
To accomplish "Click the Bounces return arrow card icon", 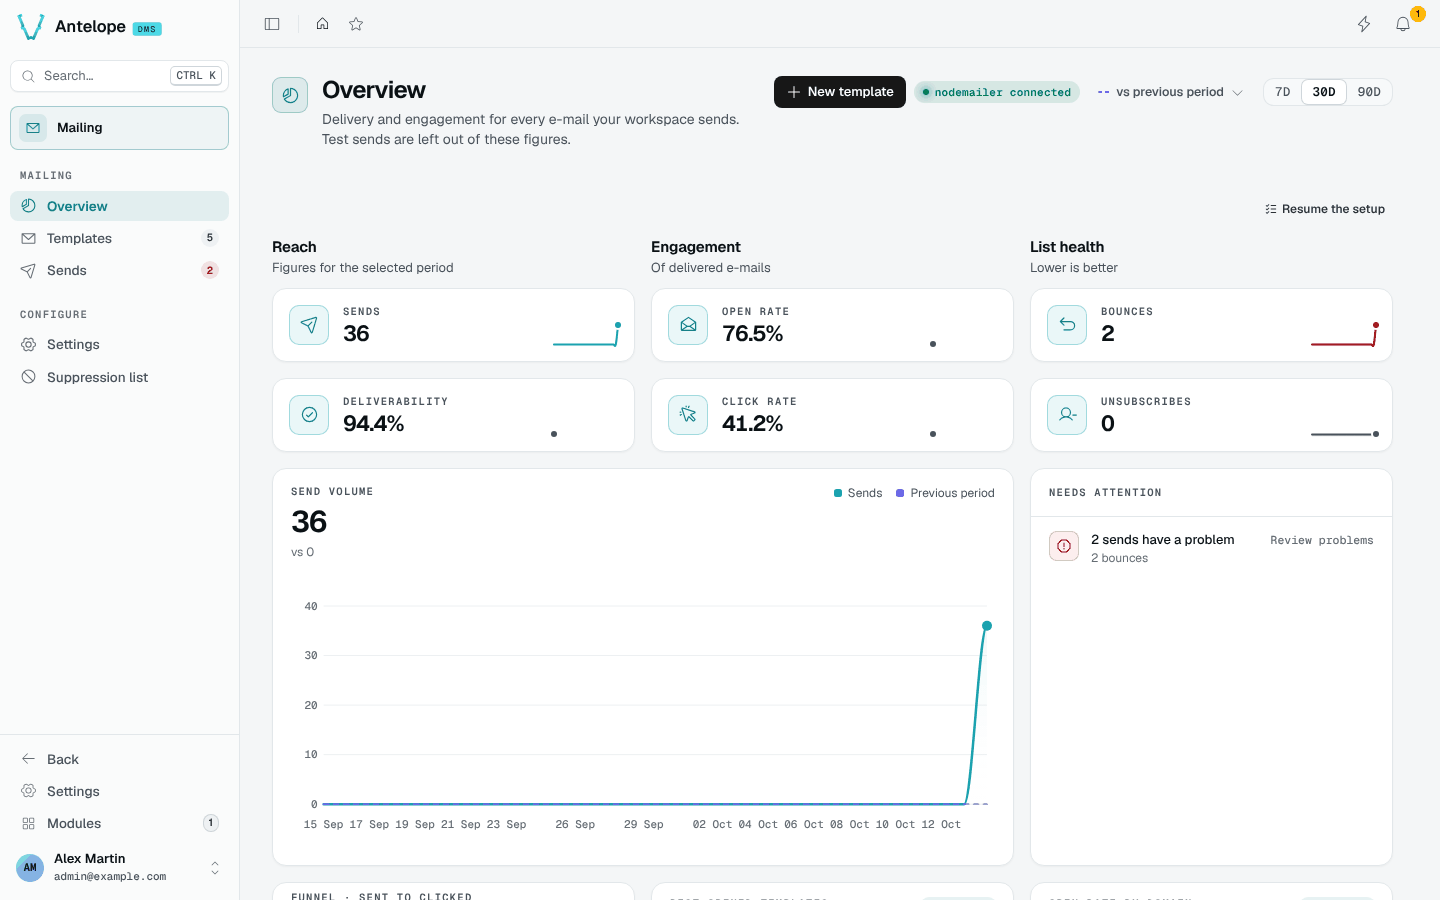I will pyautogui.click(x=1067, y=325).
